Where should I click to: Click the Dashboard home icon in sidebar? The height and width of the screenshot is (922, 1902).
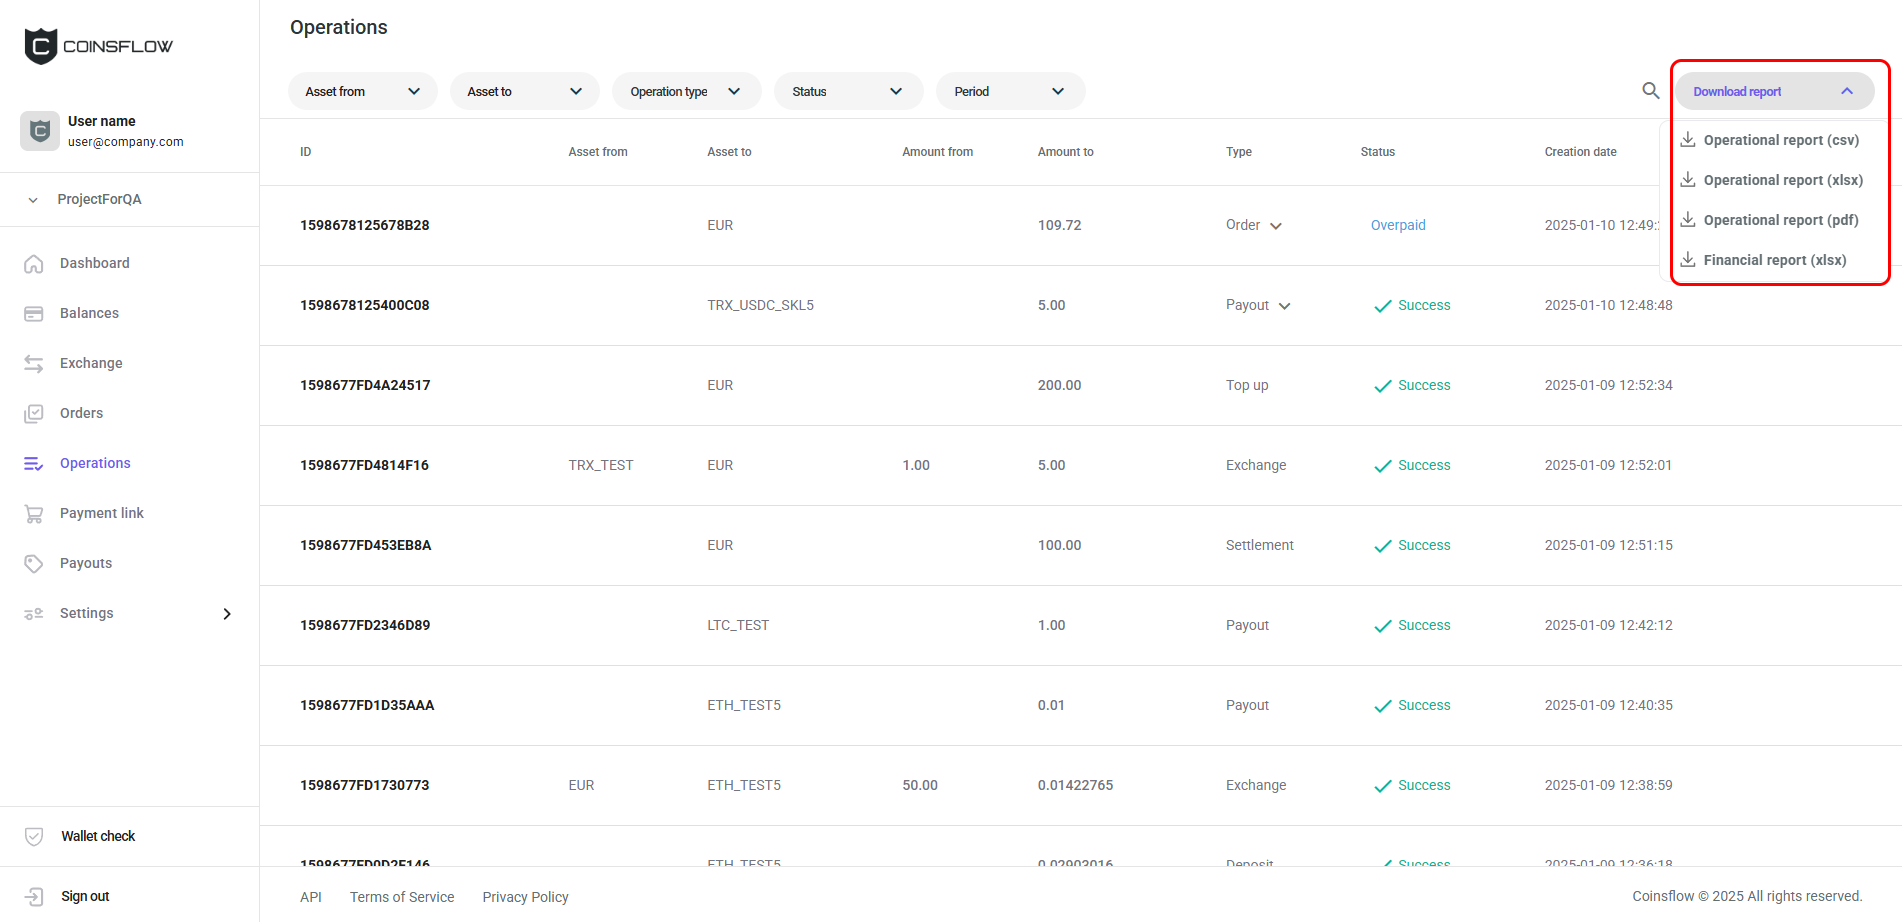(34, 264)
